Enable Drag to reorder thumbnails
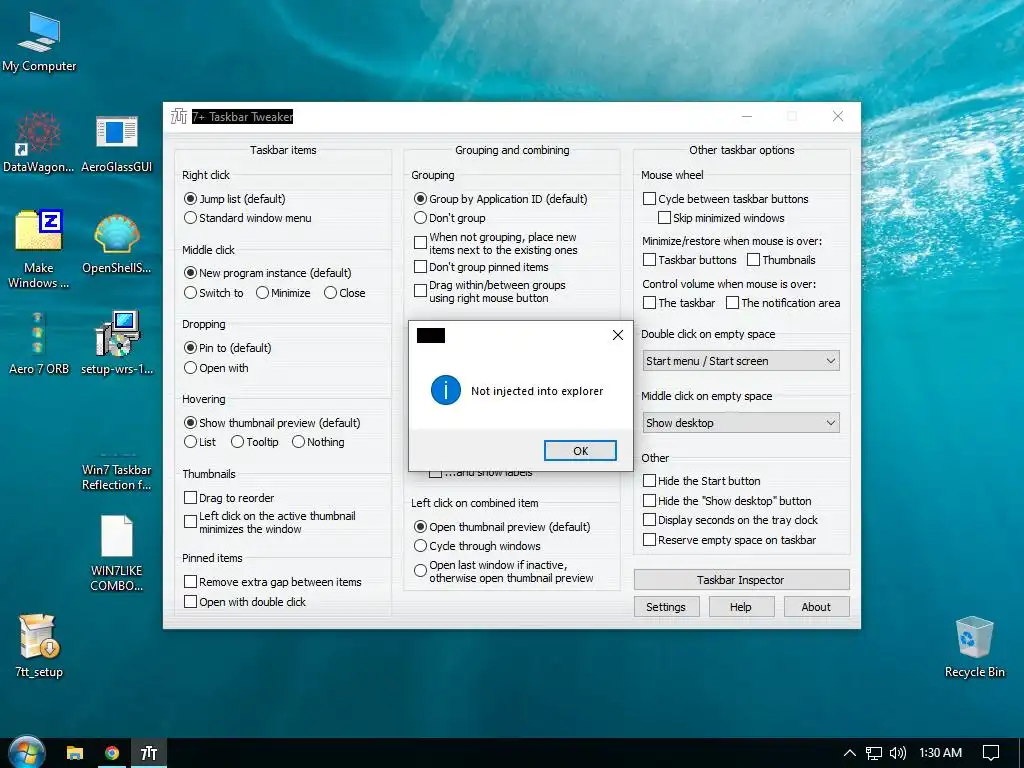1024x768 pixels. click(x=229, y=498)
